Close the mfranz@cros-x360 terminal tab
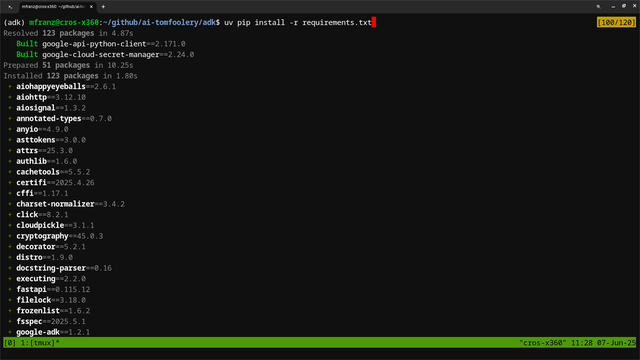Image resolution: width=640 pixels, height=360 pixels. (x=91, y=7)
